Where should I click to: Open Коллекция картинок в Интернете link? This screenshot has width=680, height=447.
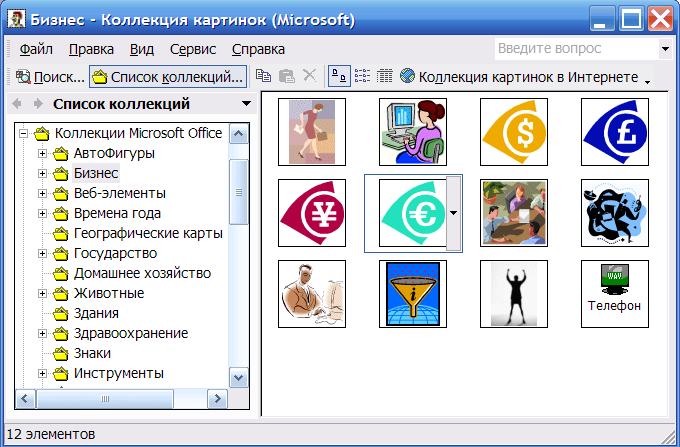point(528,77)
